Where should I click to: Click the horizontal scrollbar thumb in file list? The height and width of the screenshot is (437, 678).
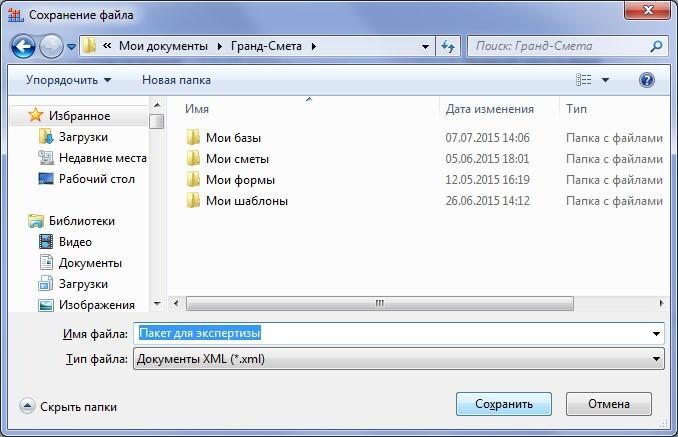click(380, 303)
